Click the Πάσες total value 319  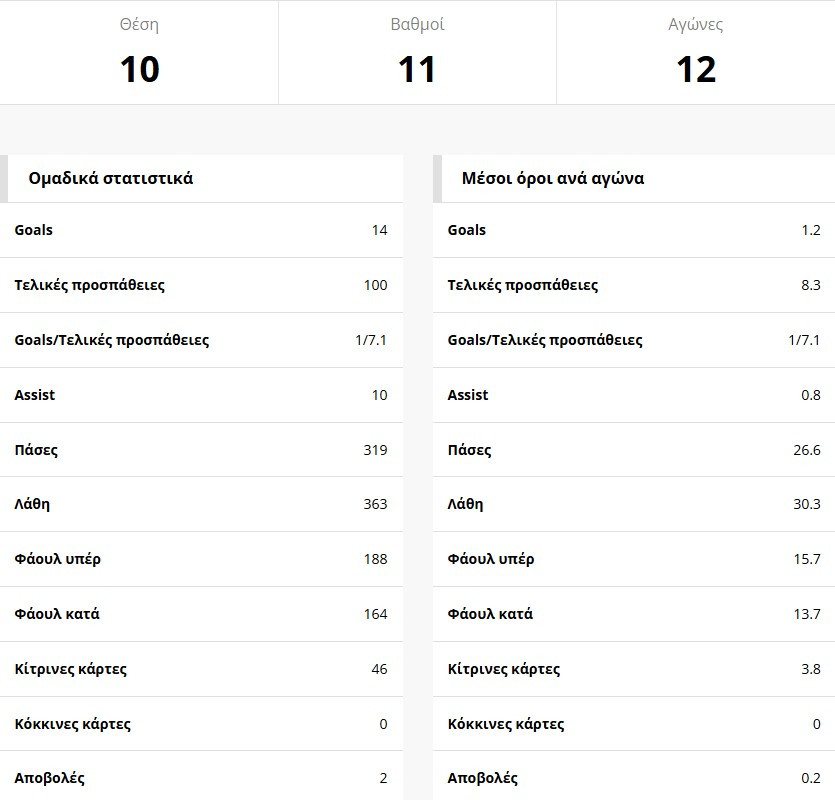coord(375,450)
